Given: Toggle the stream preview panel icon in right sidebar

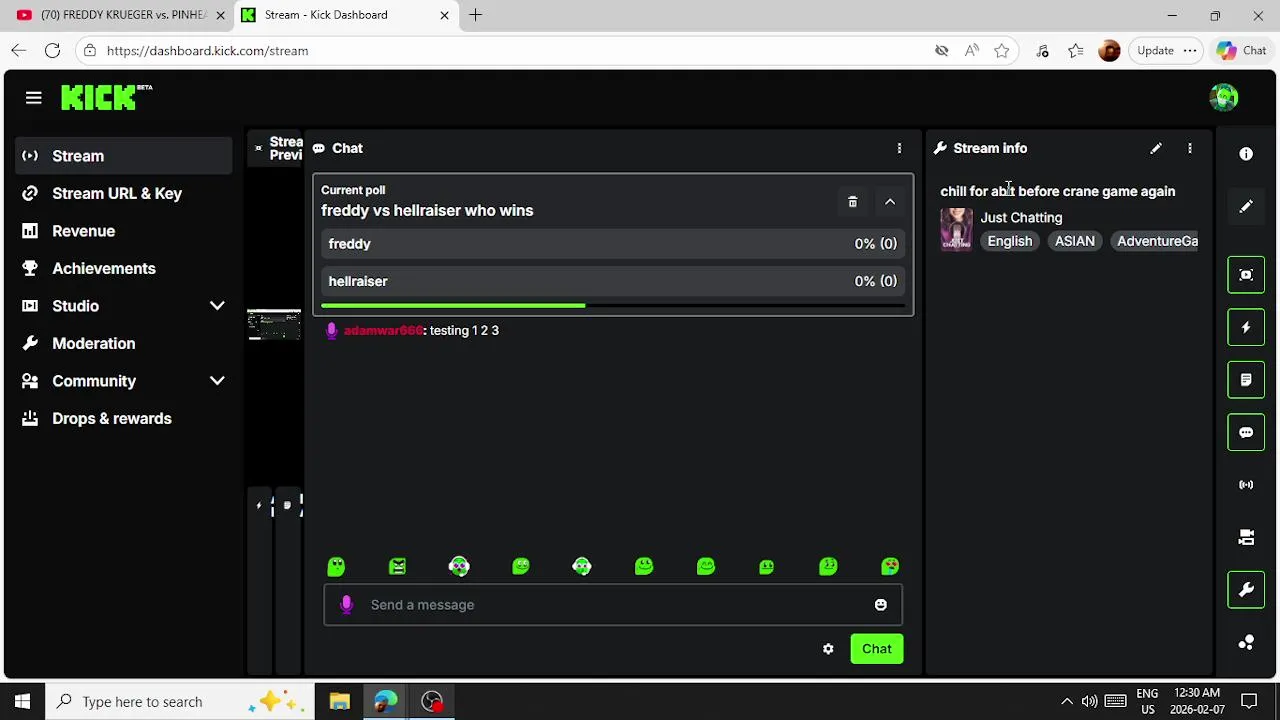Looking at the screenshot, I should 1246,275.
